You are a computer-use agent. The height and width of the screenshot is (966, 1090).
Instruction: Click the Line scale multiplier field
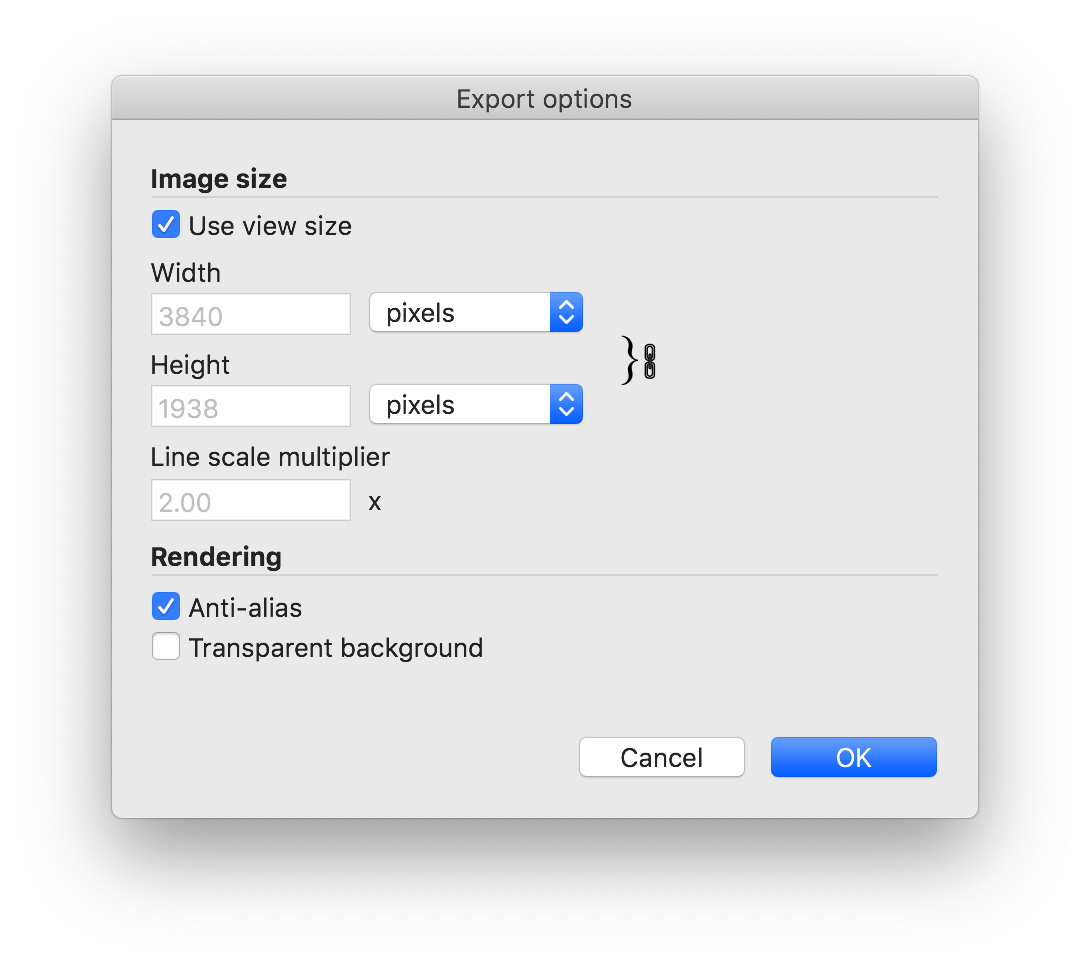click(251, 500)
